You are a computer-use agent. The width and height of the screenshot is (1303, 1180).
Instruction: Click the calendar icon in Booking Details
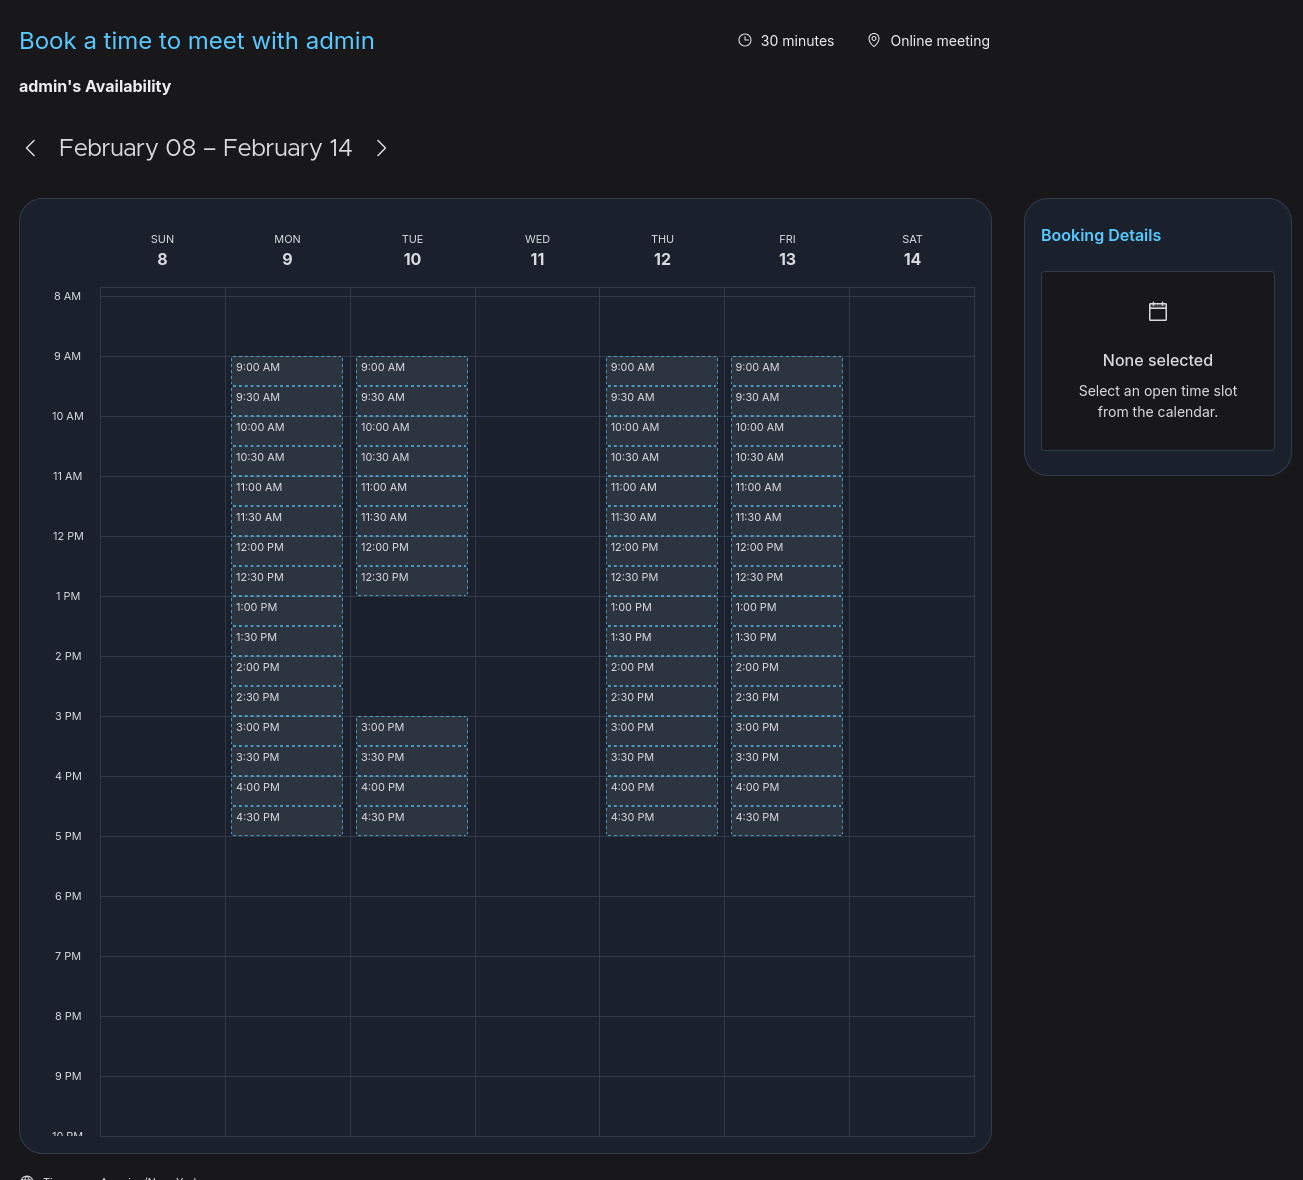tap(1158, 312)
